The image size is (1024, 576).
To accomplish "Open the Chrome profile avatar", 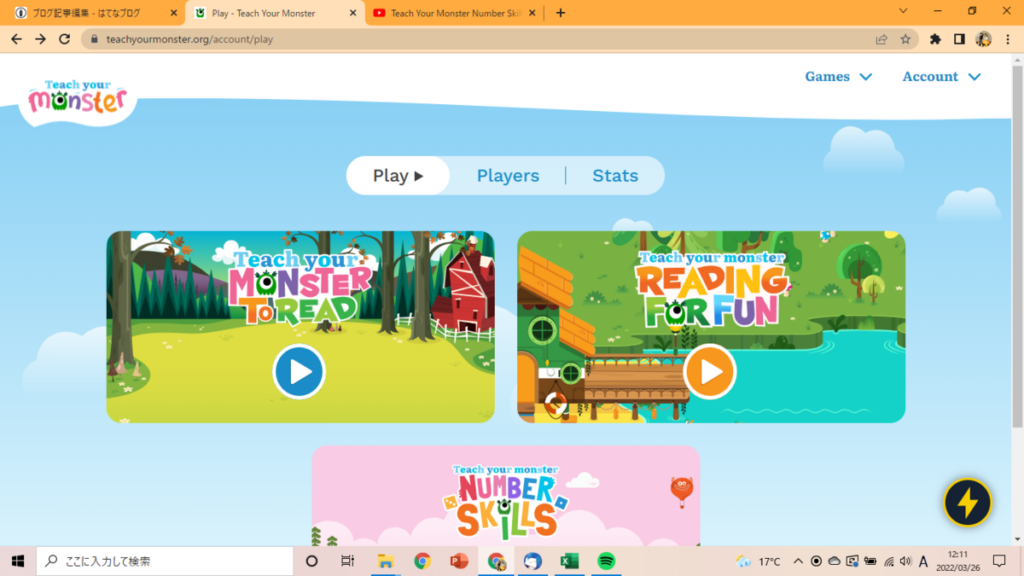I will click(984, 39).
